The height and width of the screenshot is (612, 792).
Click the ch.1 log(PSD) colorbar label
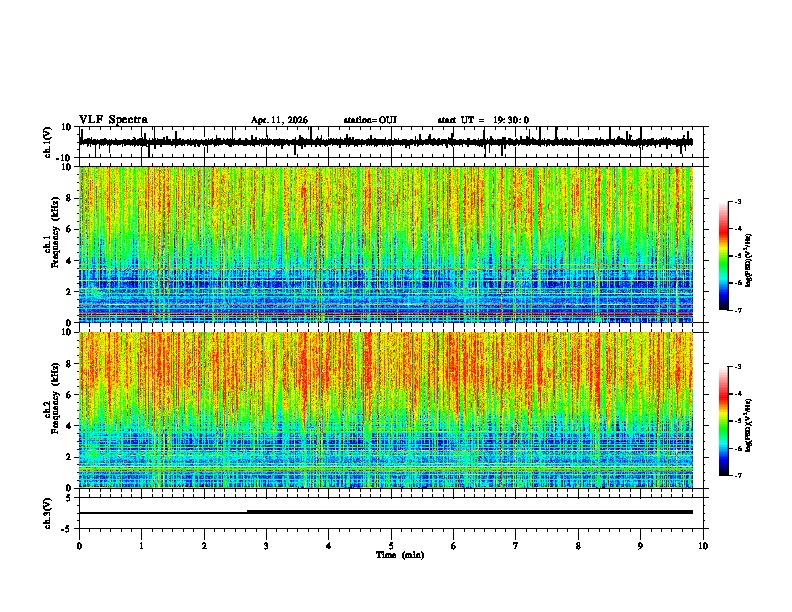coord(749,261)
